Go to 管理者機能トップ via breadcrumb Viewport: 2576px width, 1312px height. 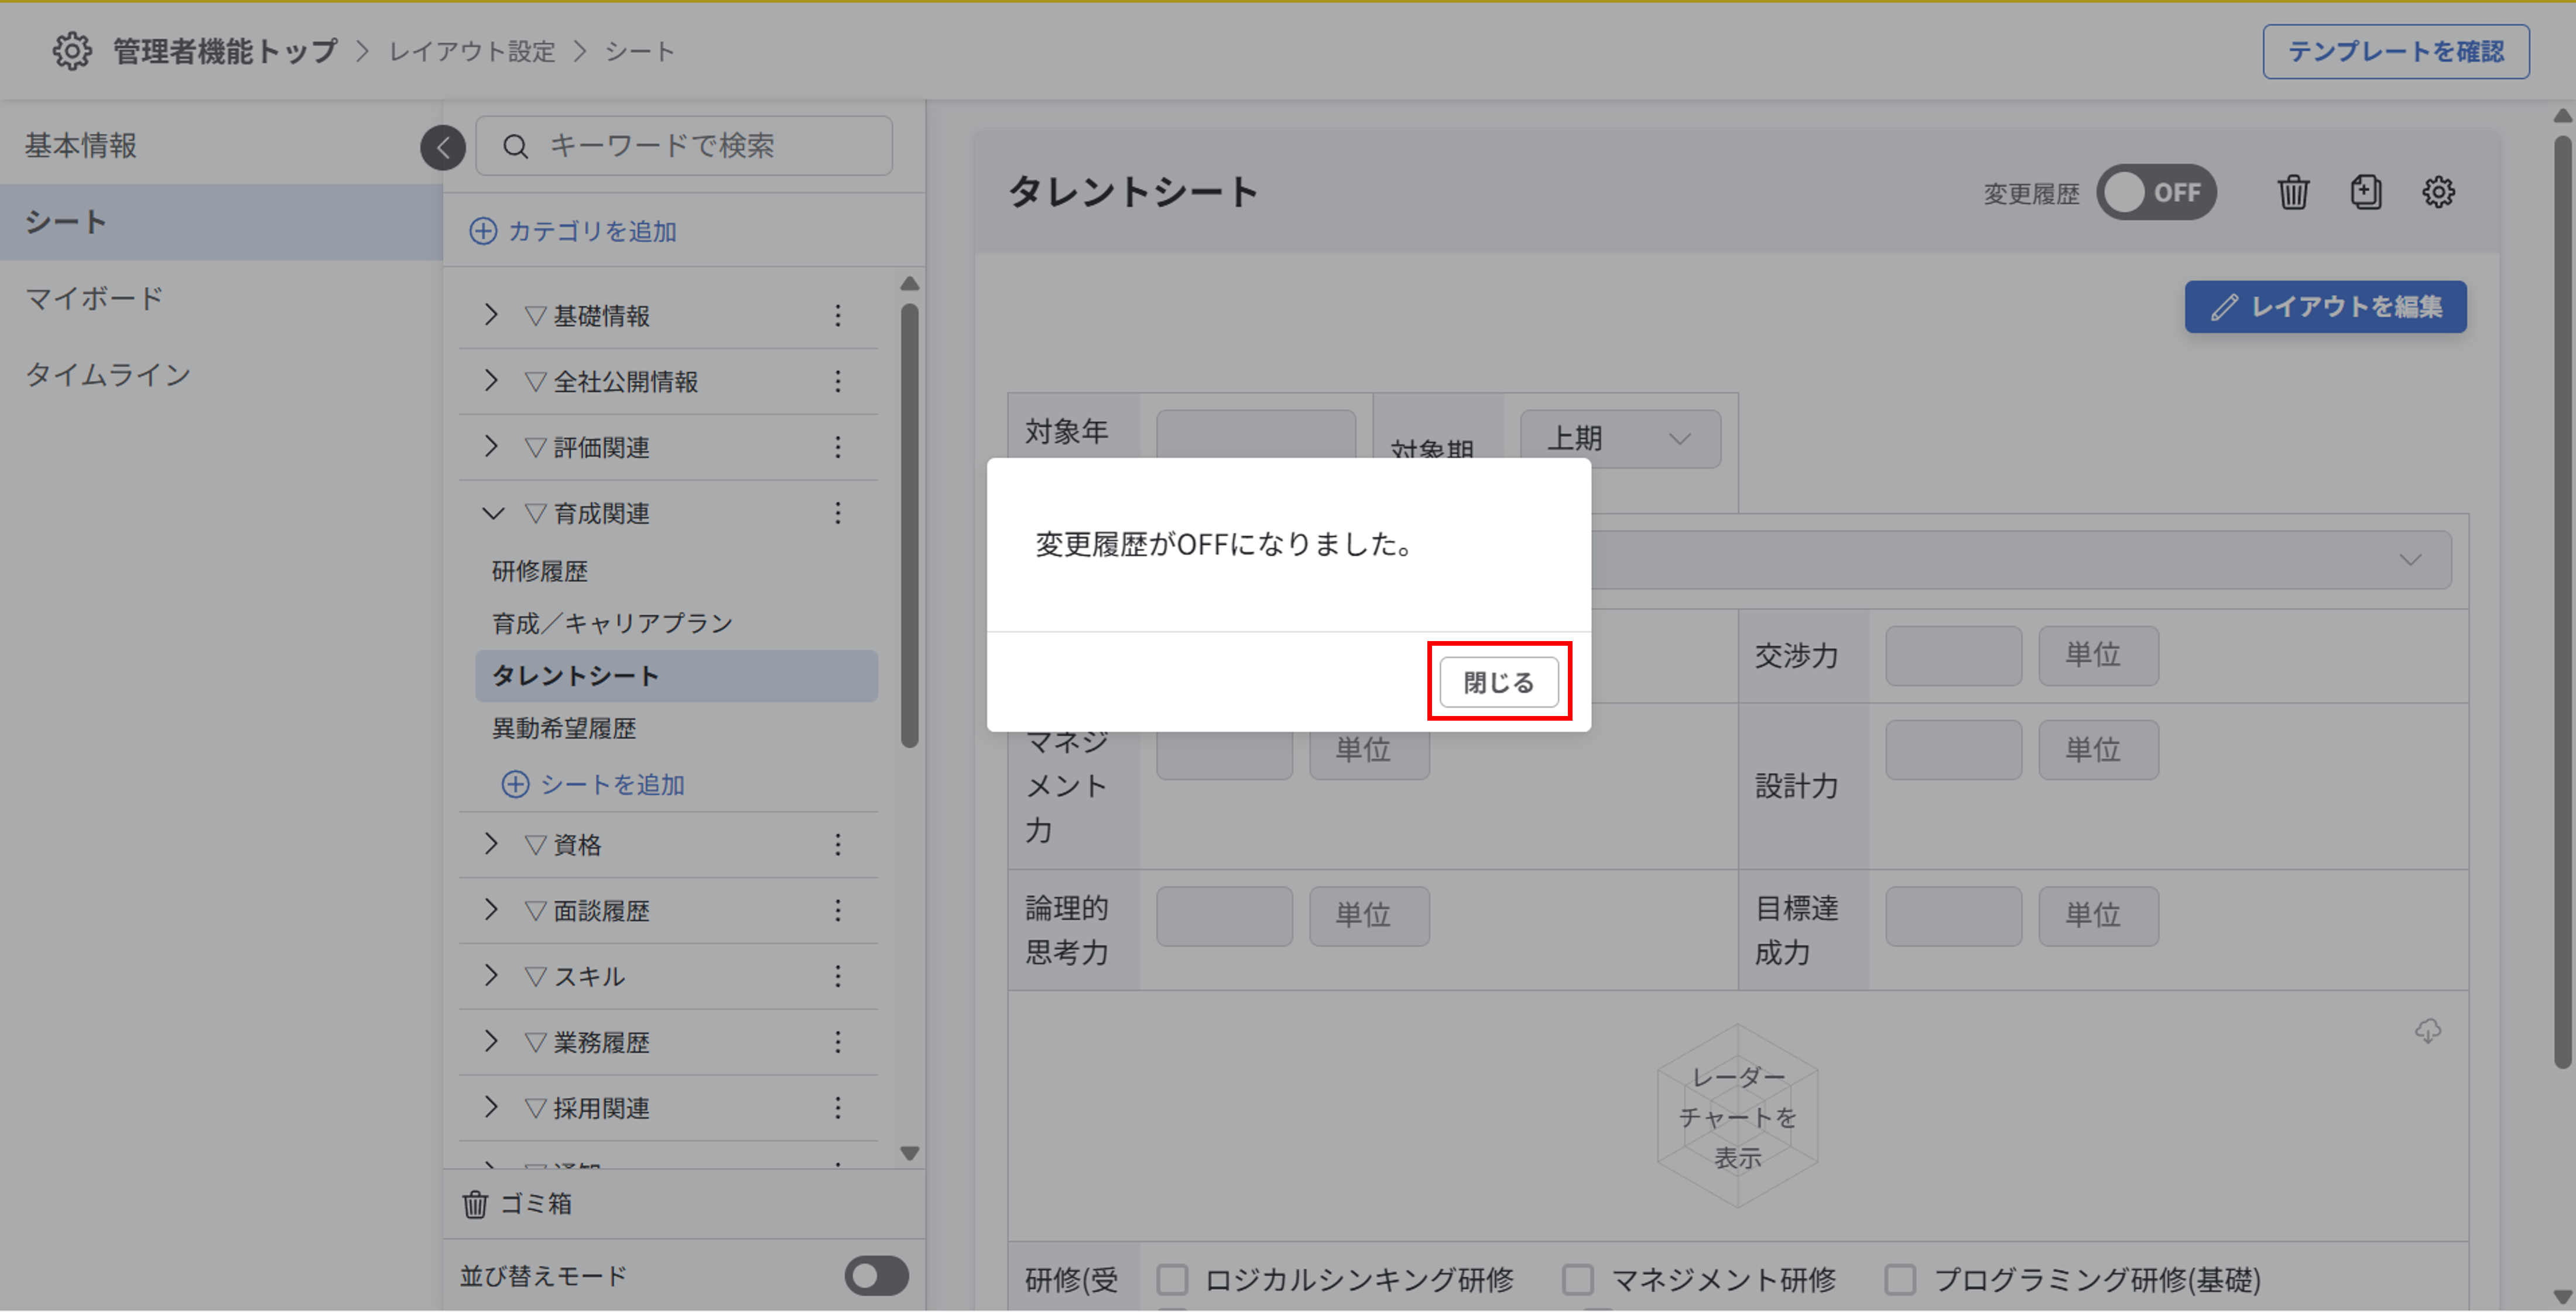225,51
